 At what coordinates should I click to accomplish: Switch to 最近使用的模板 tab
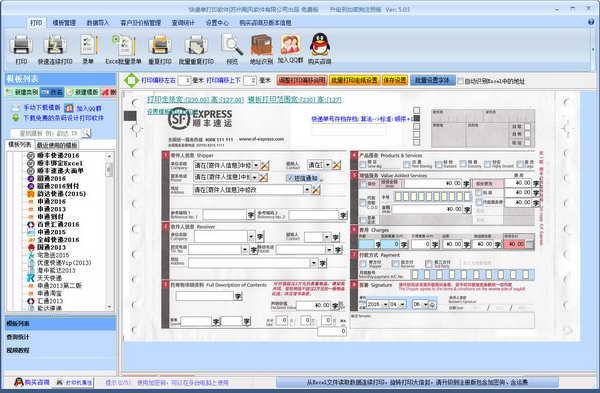[x=57, y=145]
